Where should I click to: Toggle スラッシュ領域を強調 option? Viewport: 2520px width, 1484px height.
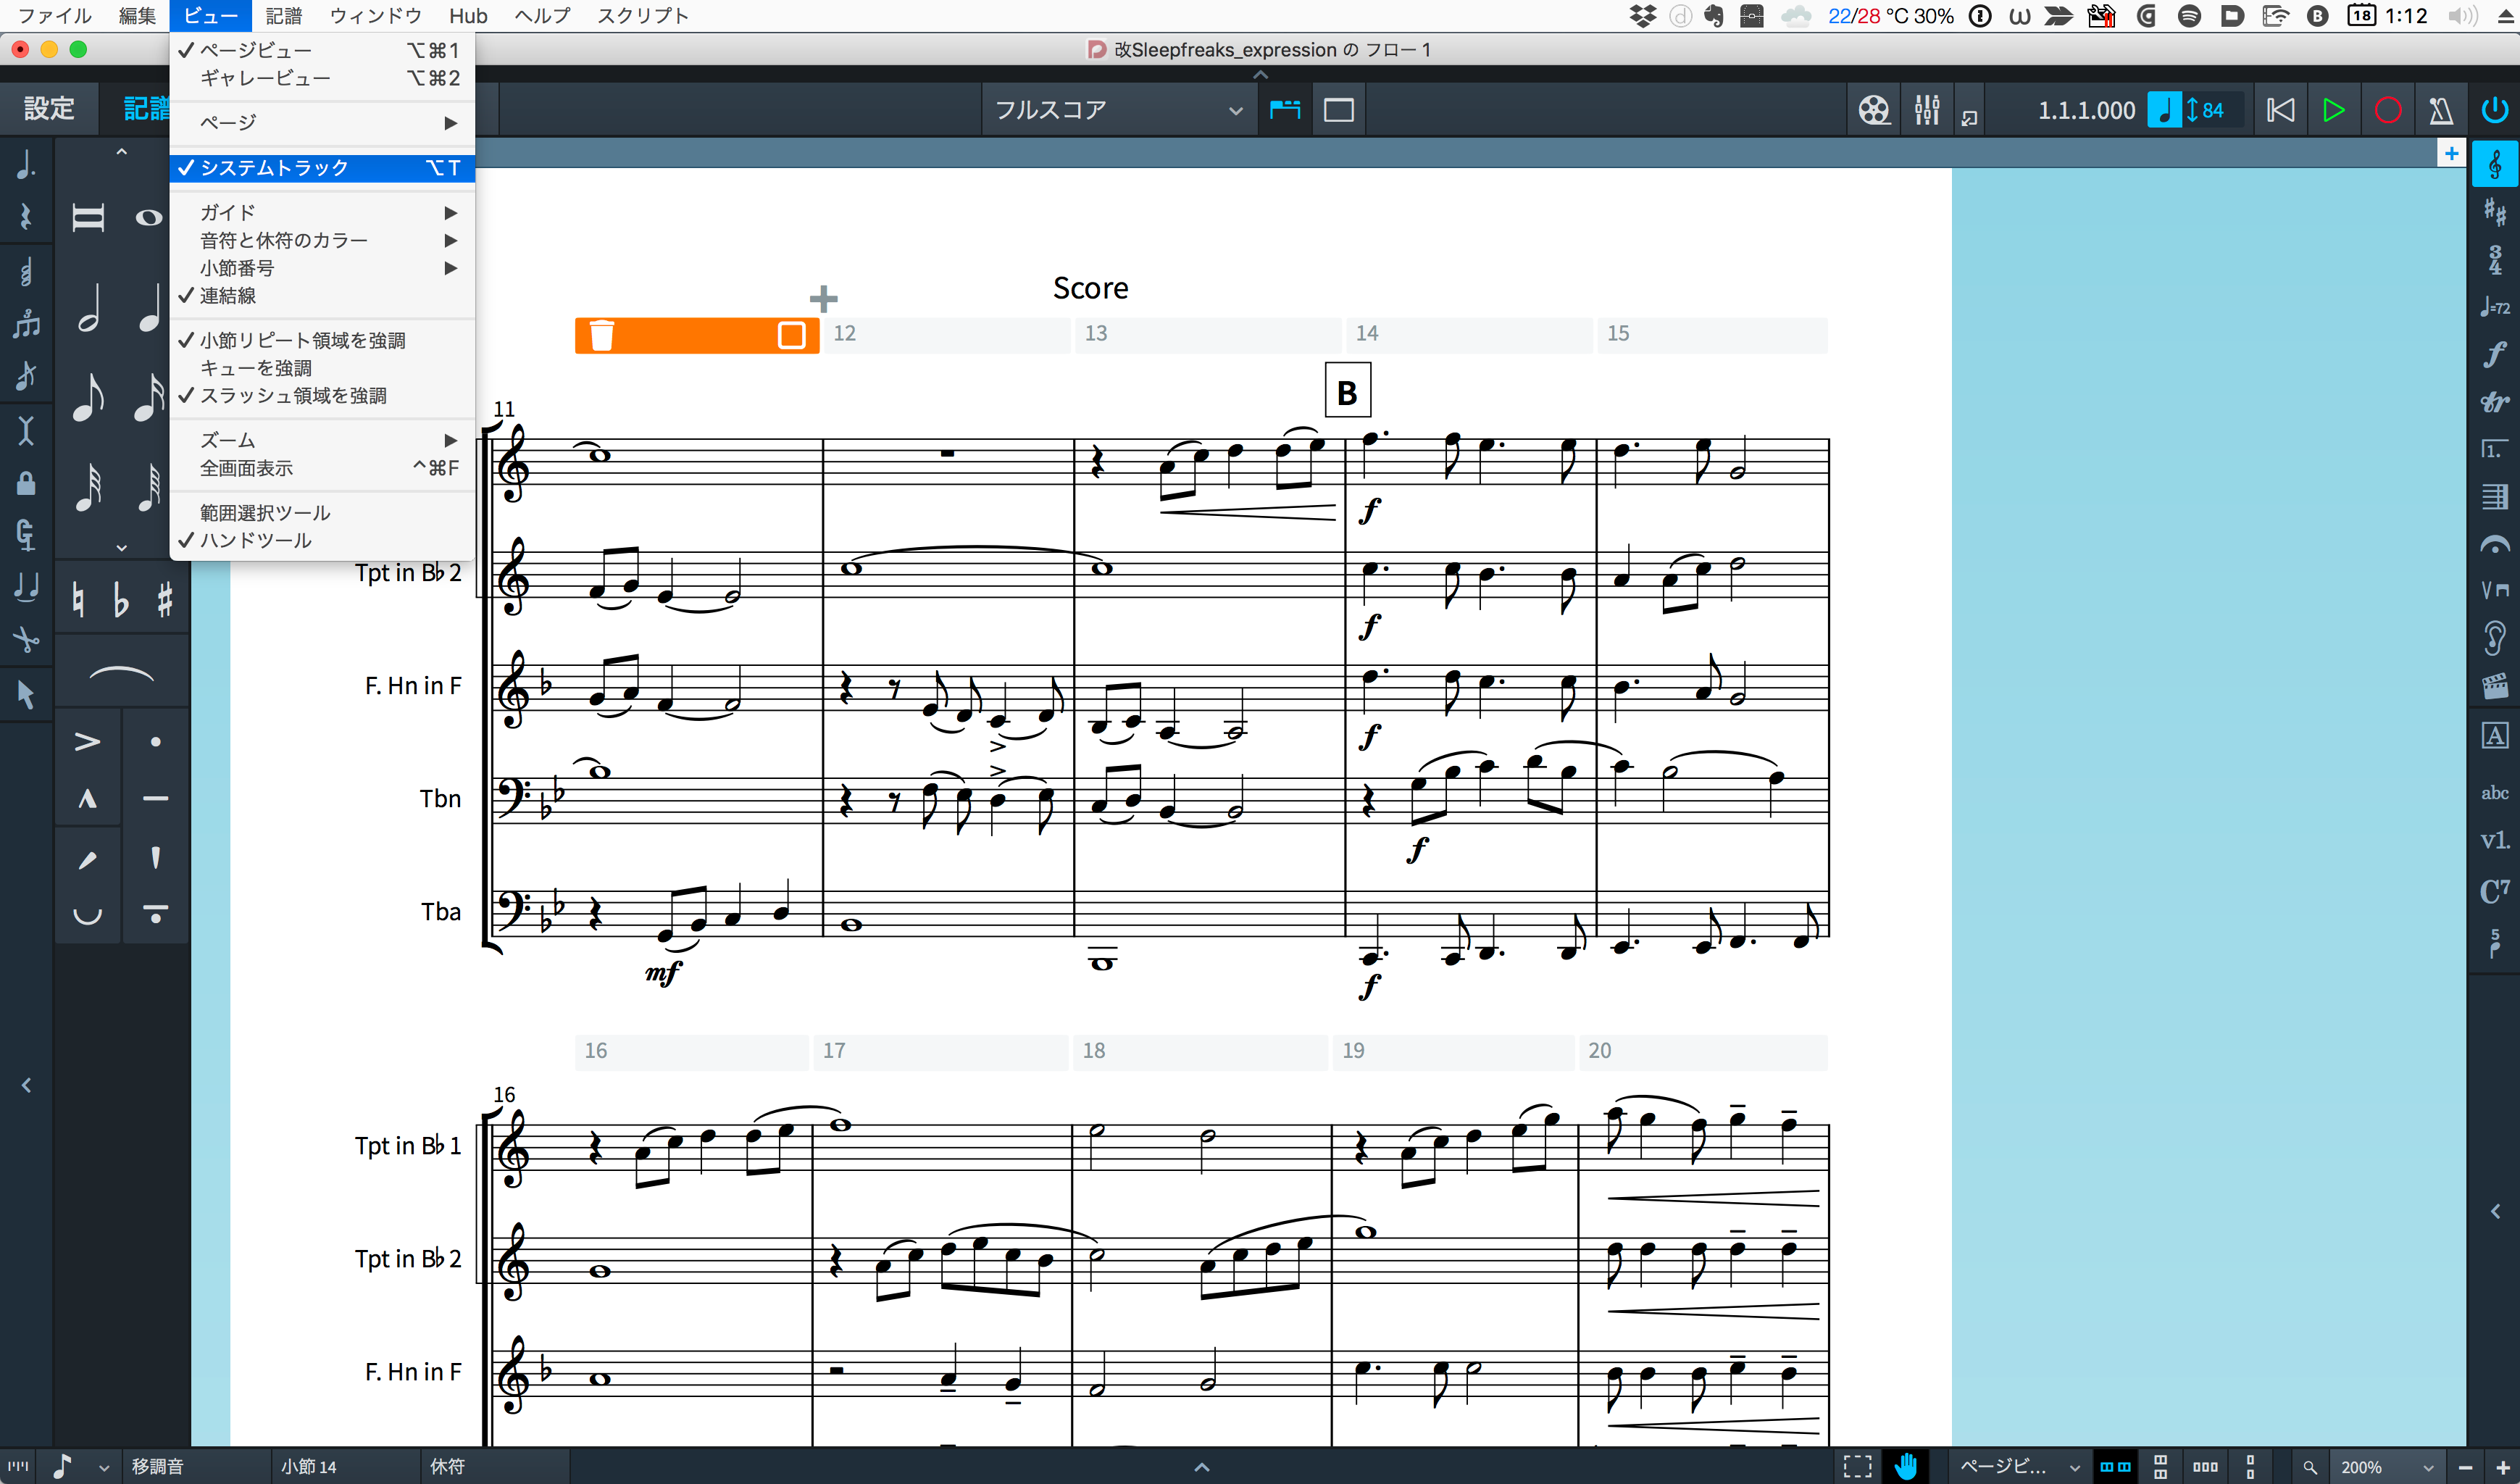click(322, 396)
